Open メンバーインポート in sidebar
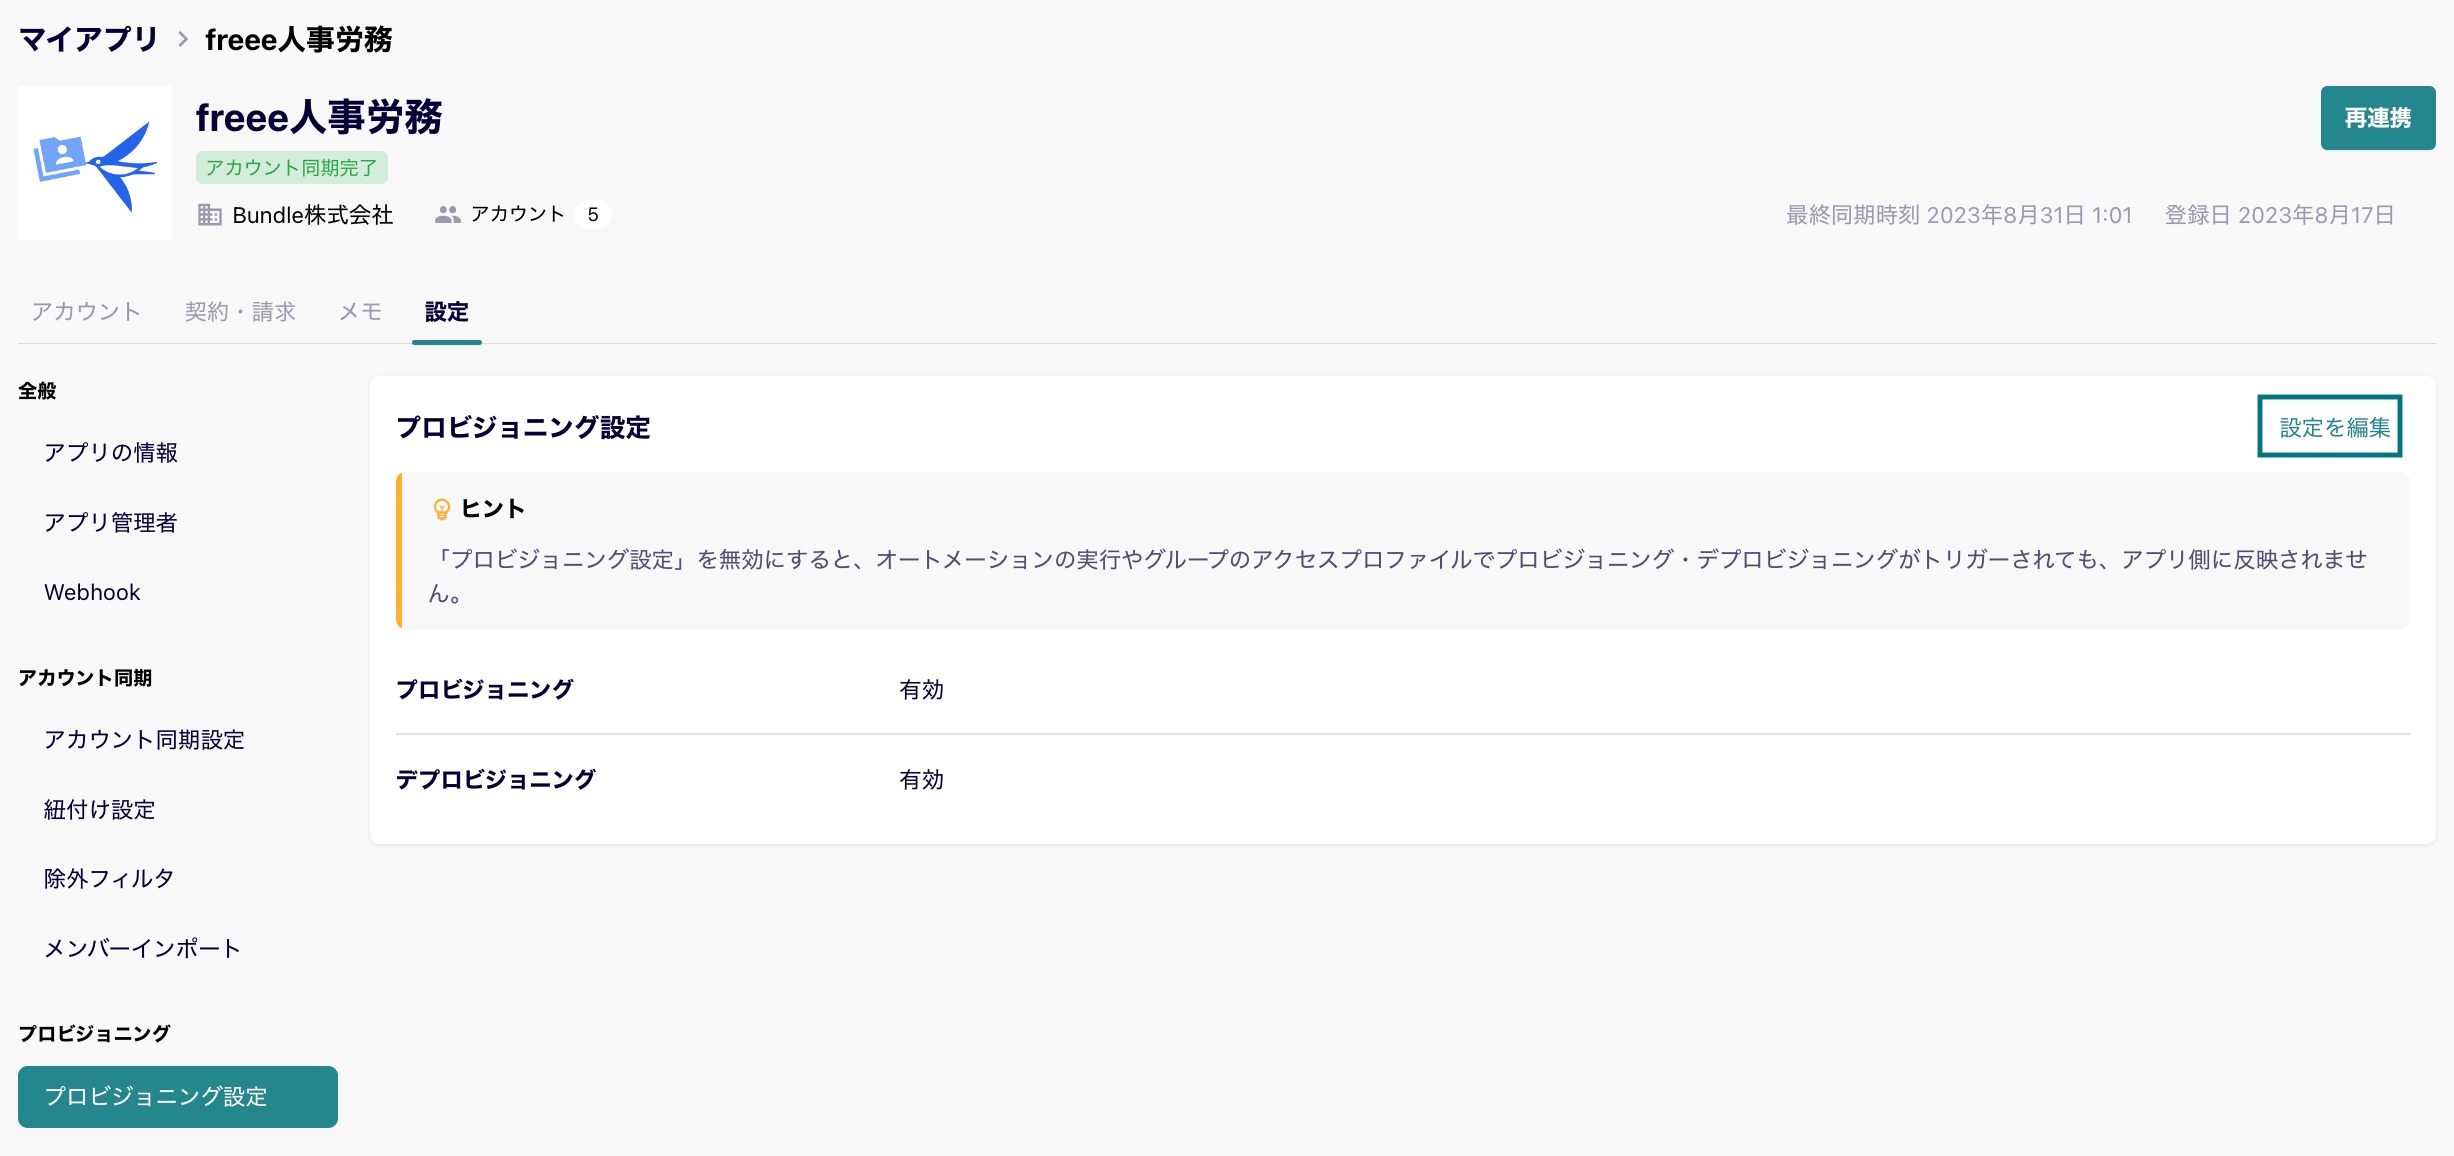Viewport: 2454px width, 1156px height. click(x=142, y=949)
